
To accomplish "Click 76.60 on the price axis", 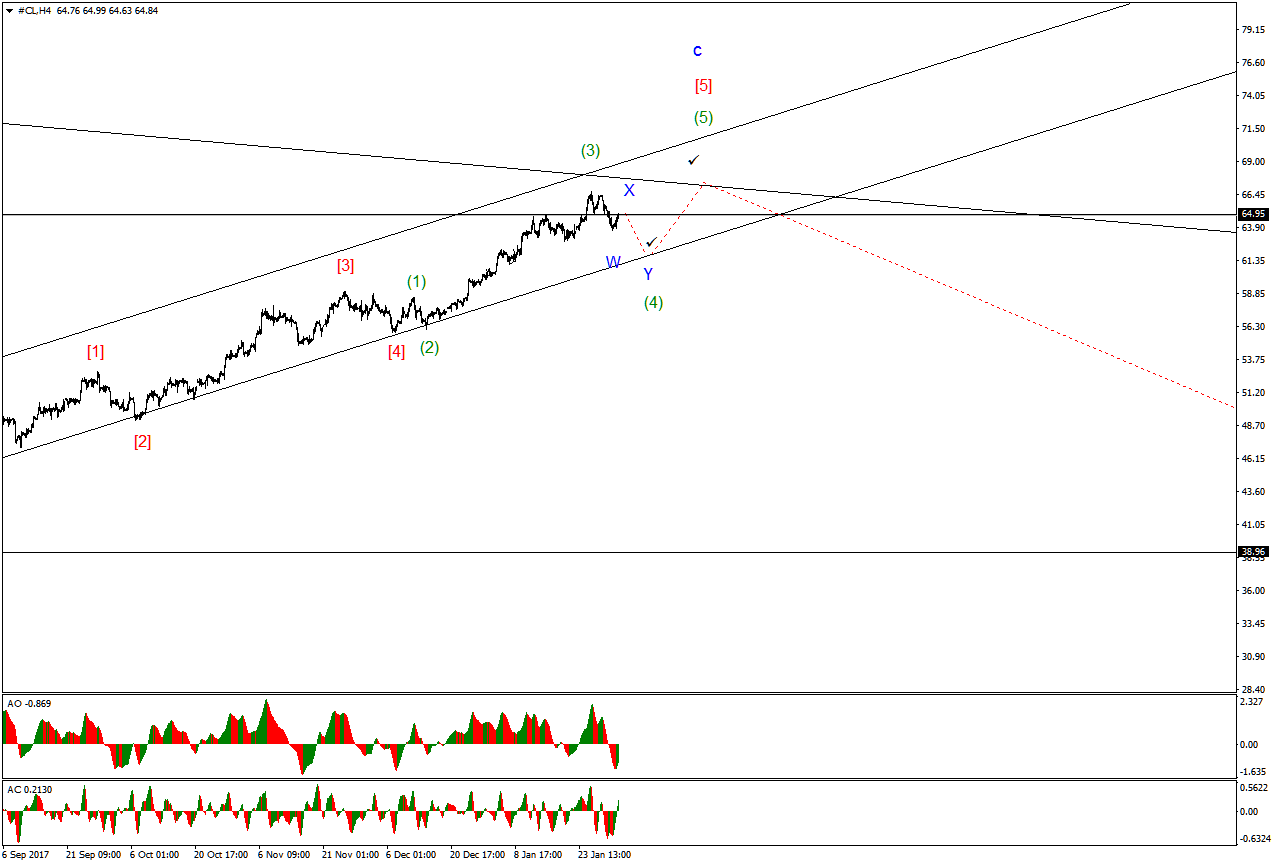I will pyautogui.click(x=1254, y=63).
